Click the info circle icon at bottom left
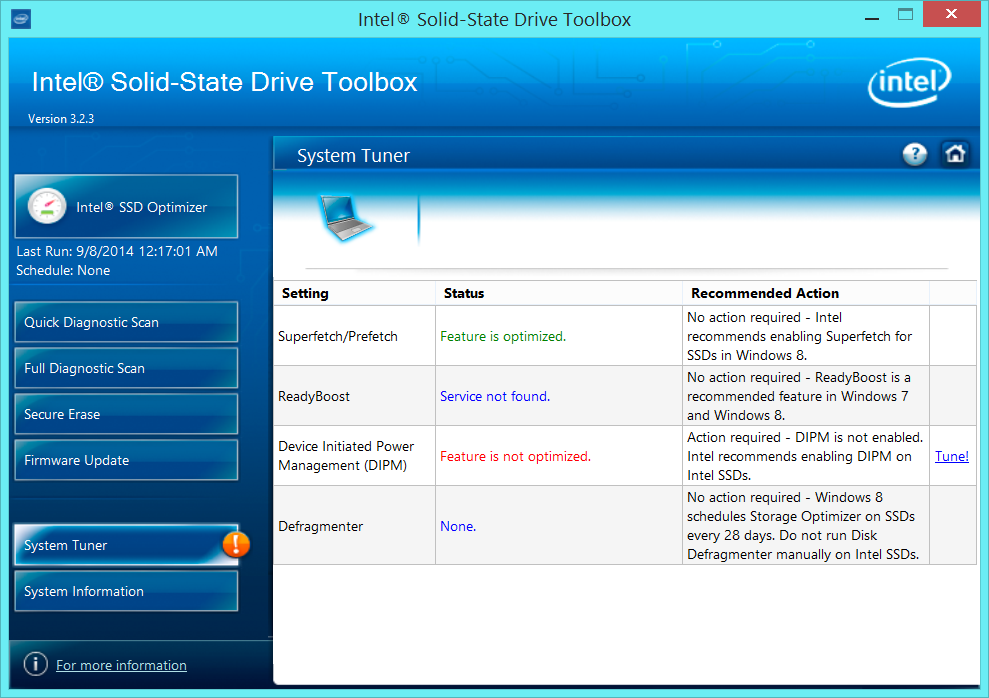The width and height of the screenshot is (989, 698). [x=35, y=664]
